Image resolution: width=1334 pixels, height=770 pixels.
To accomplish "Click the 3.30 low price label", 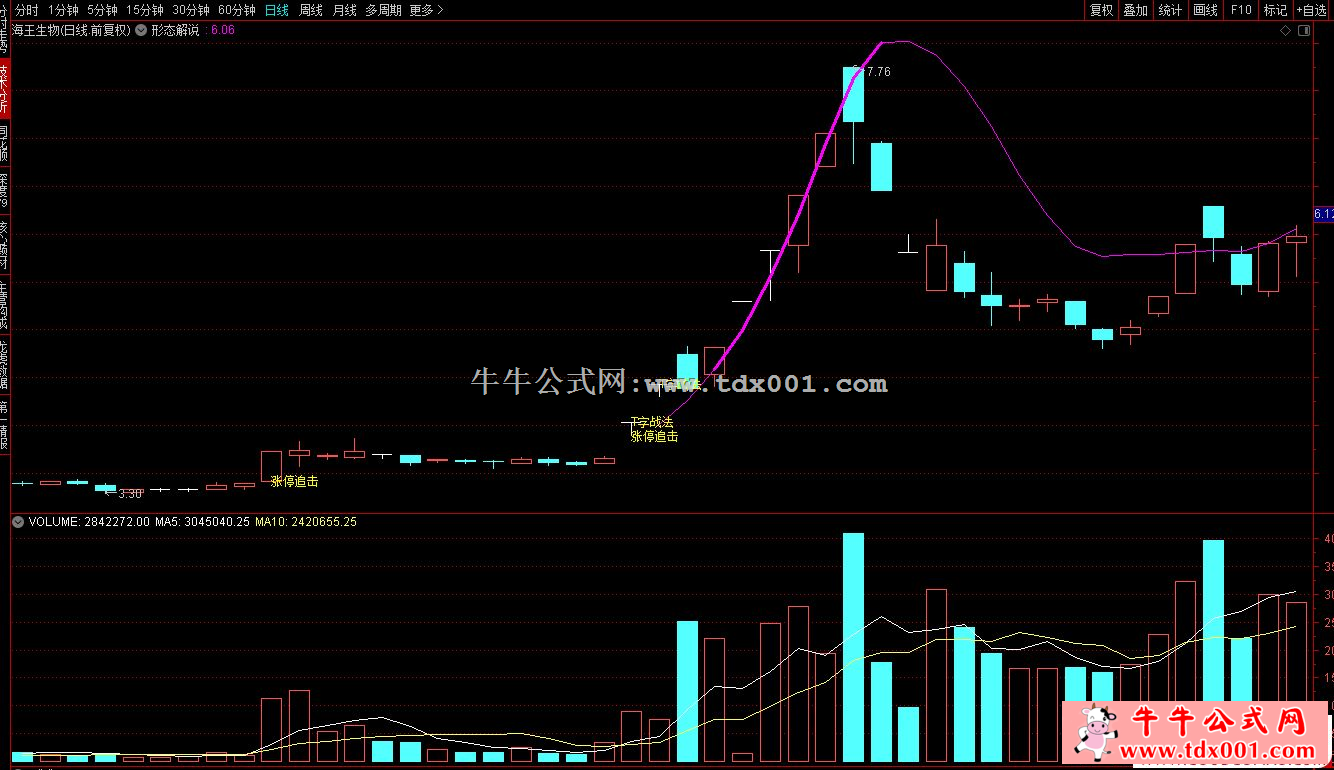I will coord(131,493).
